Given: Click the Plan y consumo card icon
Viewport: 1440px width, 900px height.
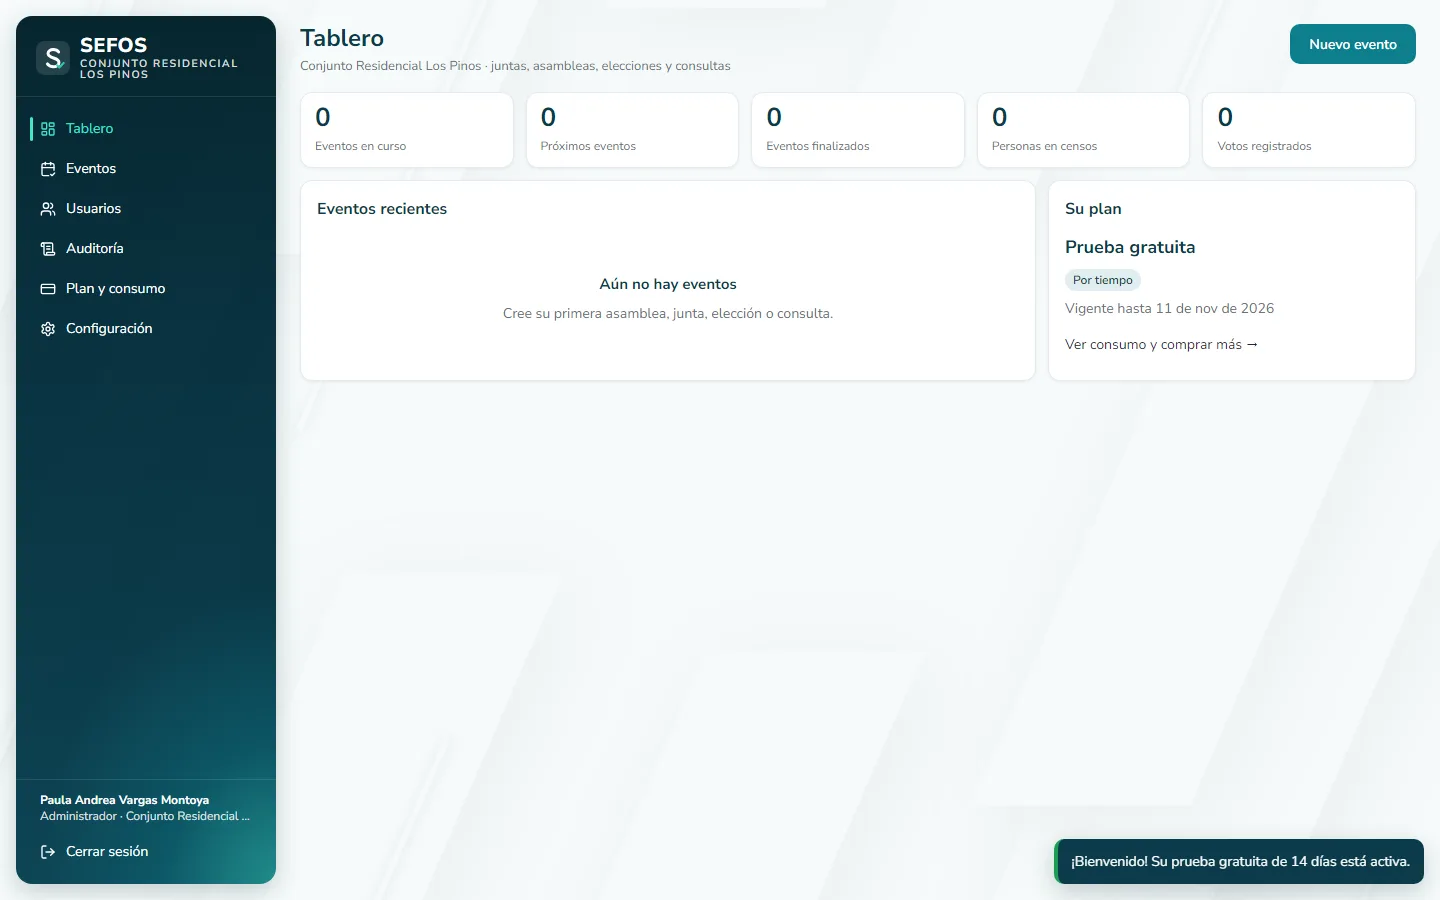Looking at the screenshot, I should pyautogui.click(x=48, y=289).
